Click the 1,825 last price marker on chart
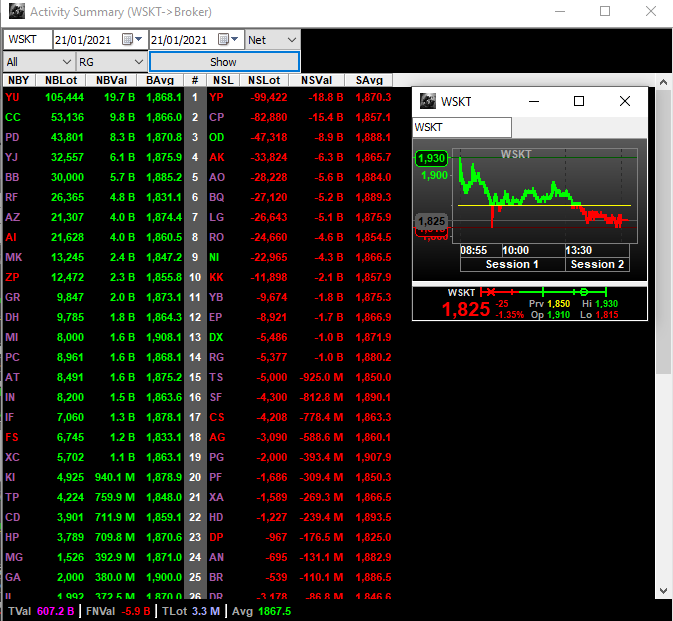 (x=431, y=221)
